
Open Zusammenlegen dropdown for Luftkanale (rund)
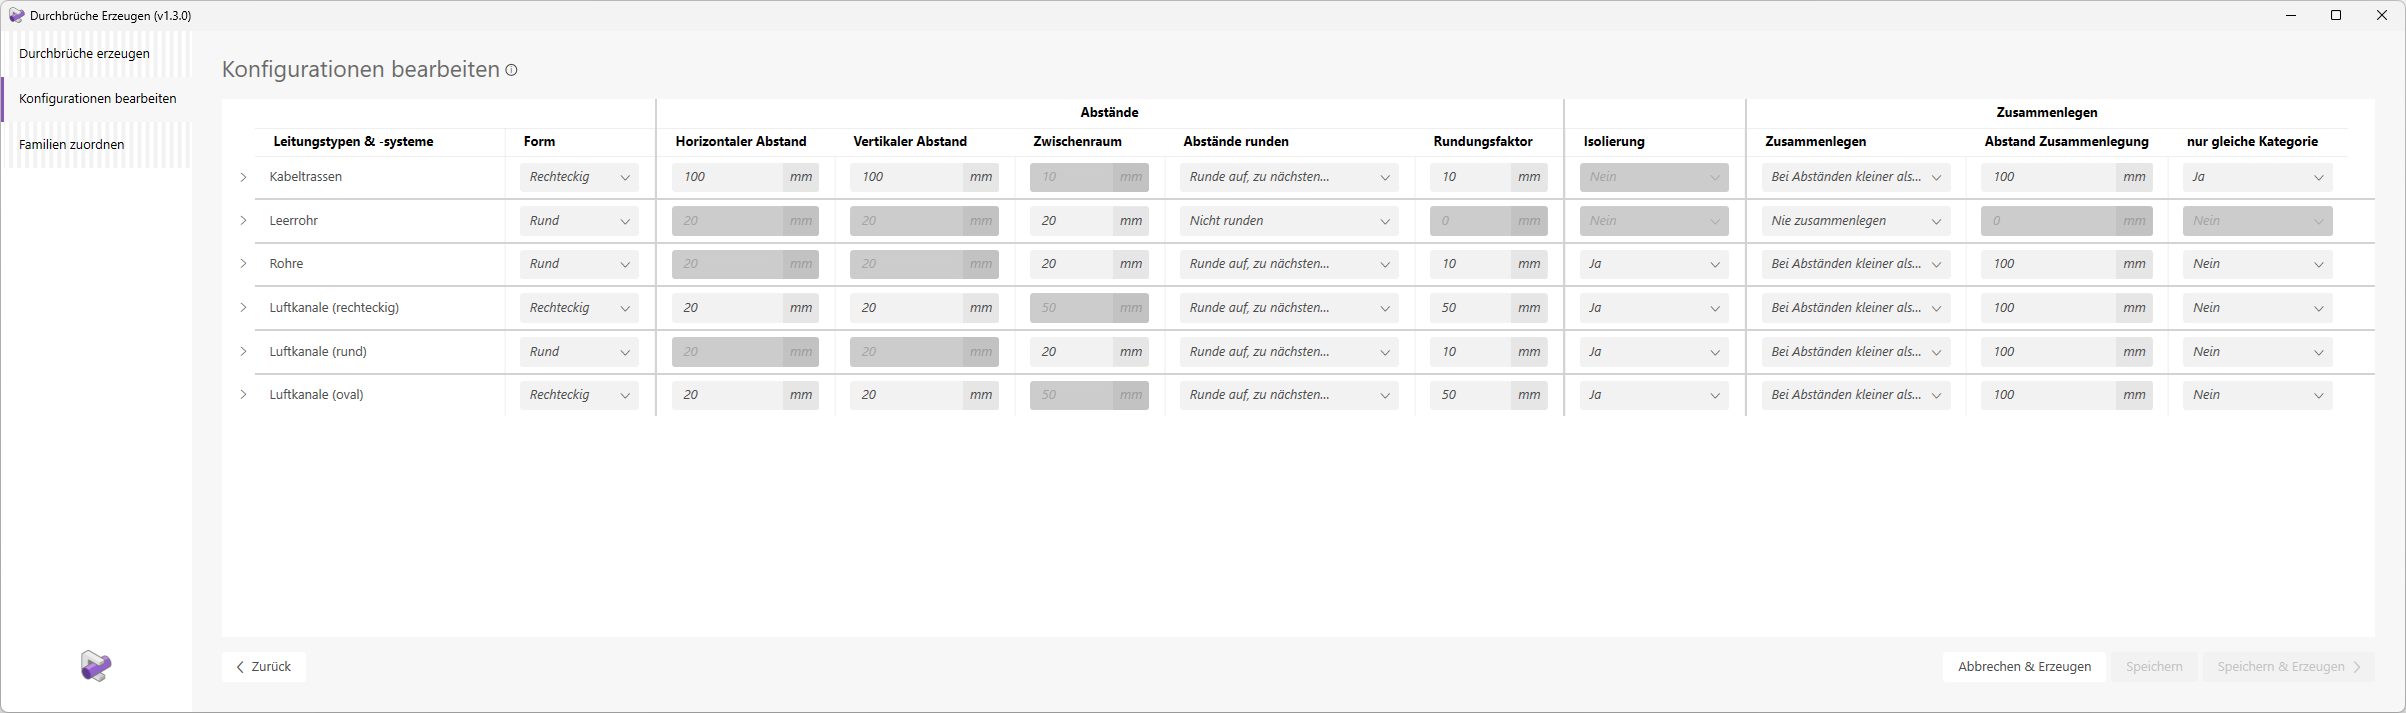point(1855,352)
